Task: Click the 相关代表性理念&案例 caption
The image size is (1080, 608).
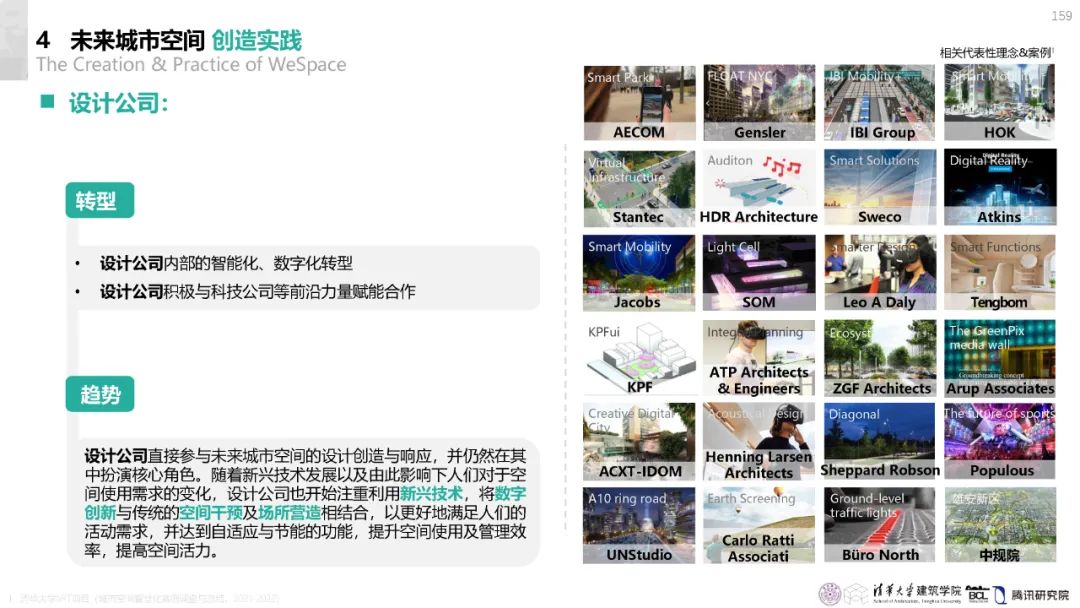Action: coord(997,52)
